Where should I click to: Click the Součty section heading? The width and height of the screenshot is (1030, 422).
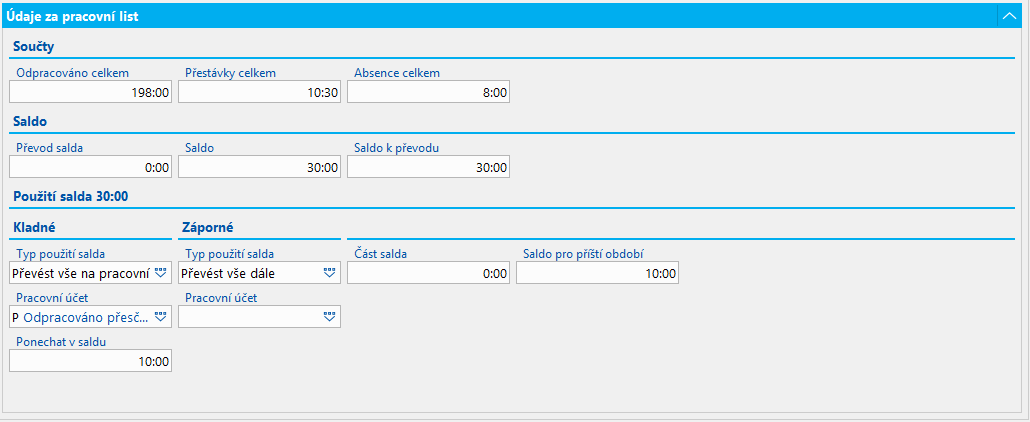pos(34,47)
